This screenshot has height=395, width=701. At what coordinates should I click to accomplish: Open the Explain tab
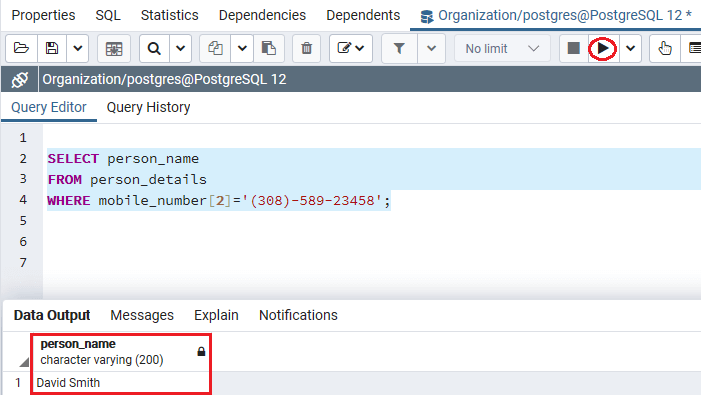click(x=216, y=315)
